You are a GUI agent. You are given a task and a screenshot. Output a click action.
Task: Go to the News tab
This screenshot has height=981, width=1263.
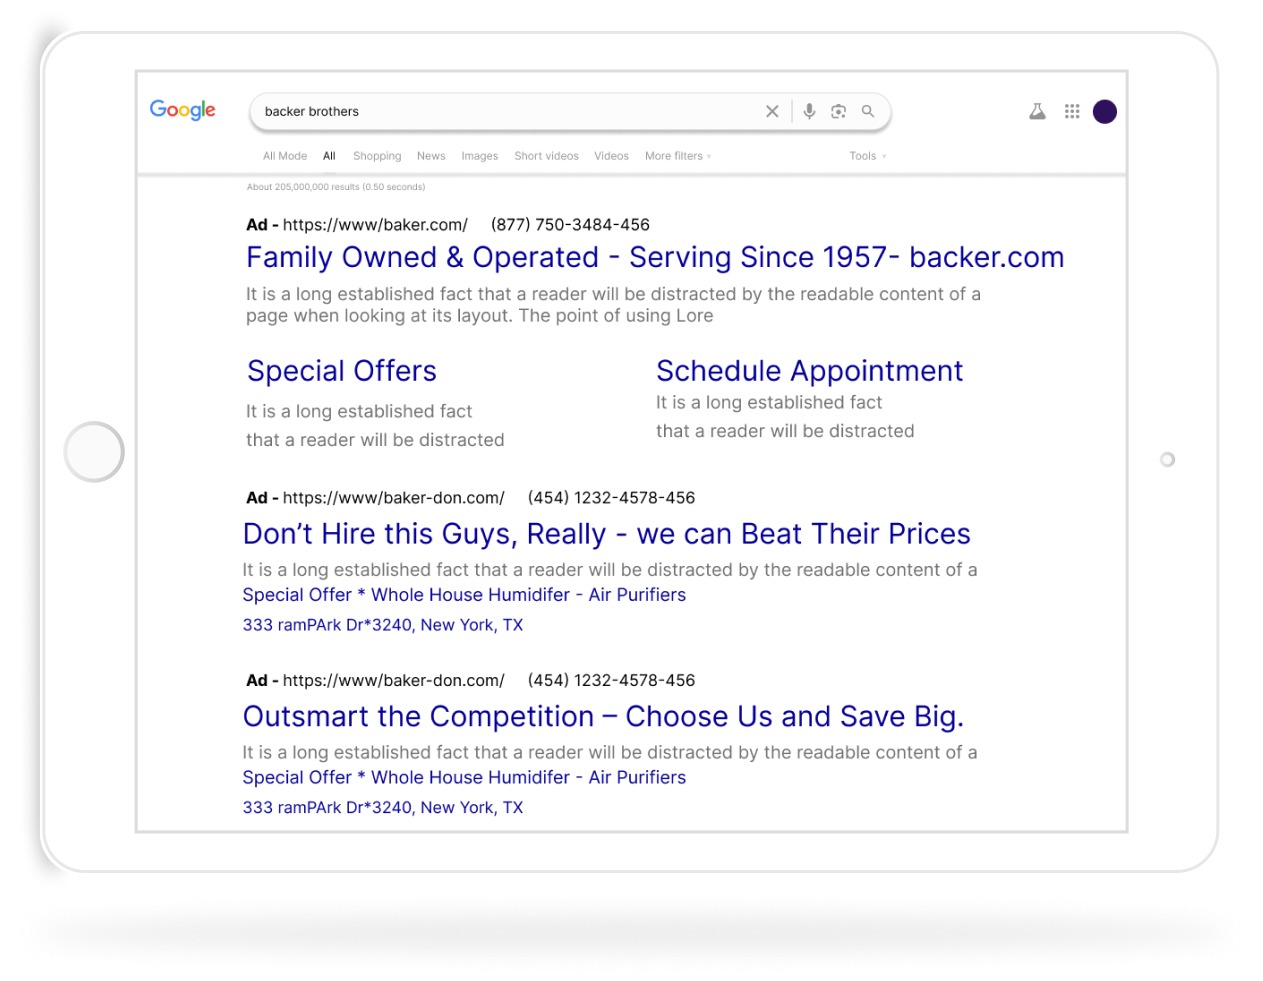pos(431,156)
